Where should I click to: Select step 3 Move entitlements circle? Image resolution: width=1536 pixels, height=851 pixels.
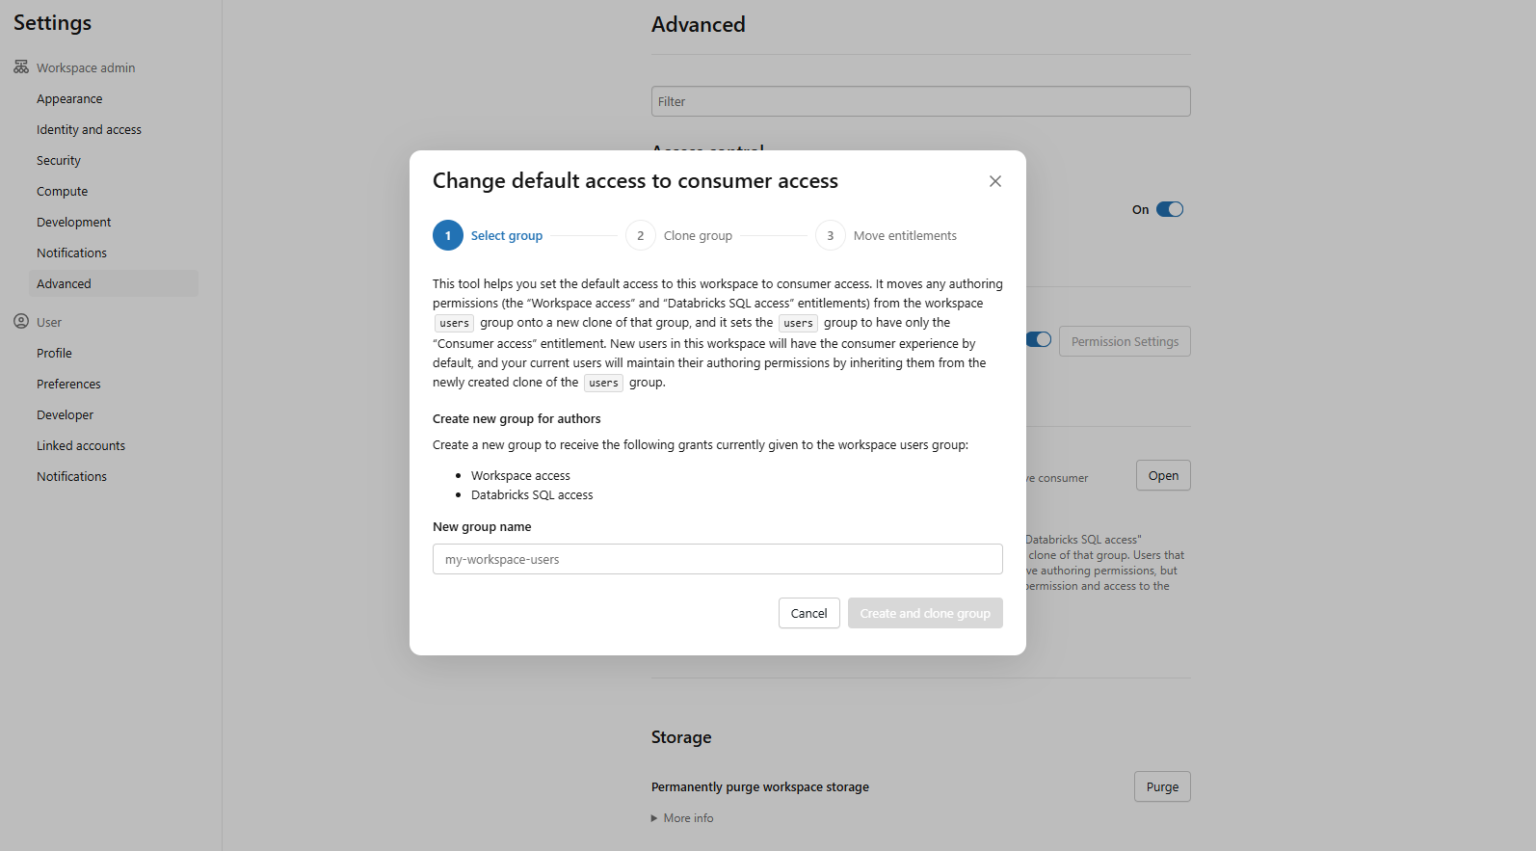[830, 235]
